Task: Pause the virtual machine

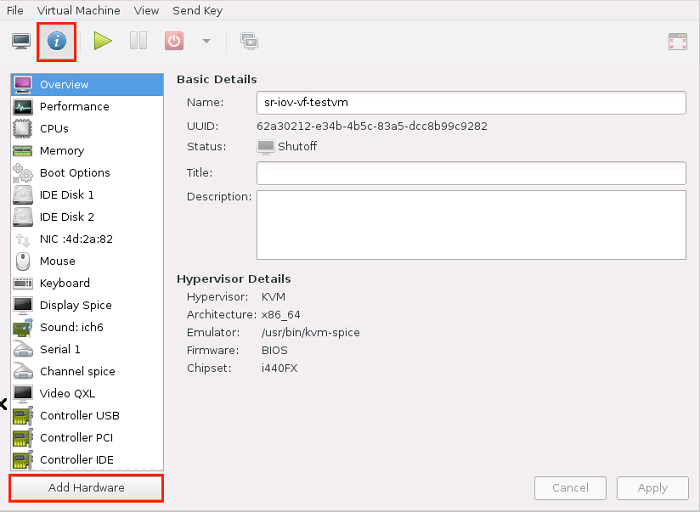Action: [x=138, y=41]
